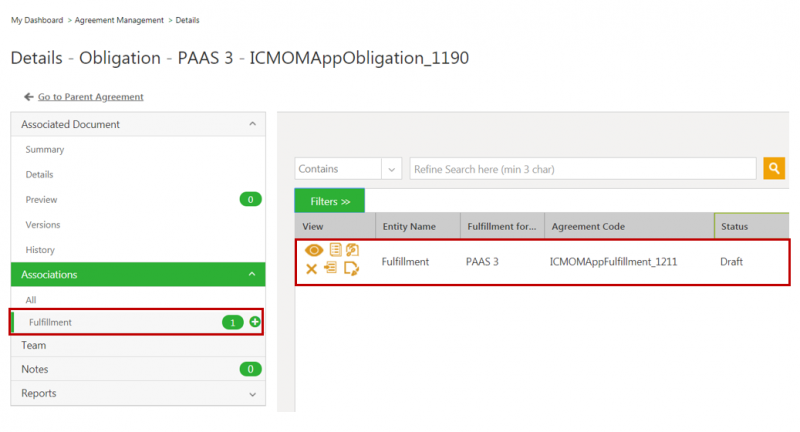Viewport: 800px width, 432px height.
Task: Click the linked-document icon in top icon row
Action: click(352, 250)
